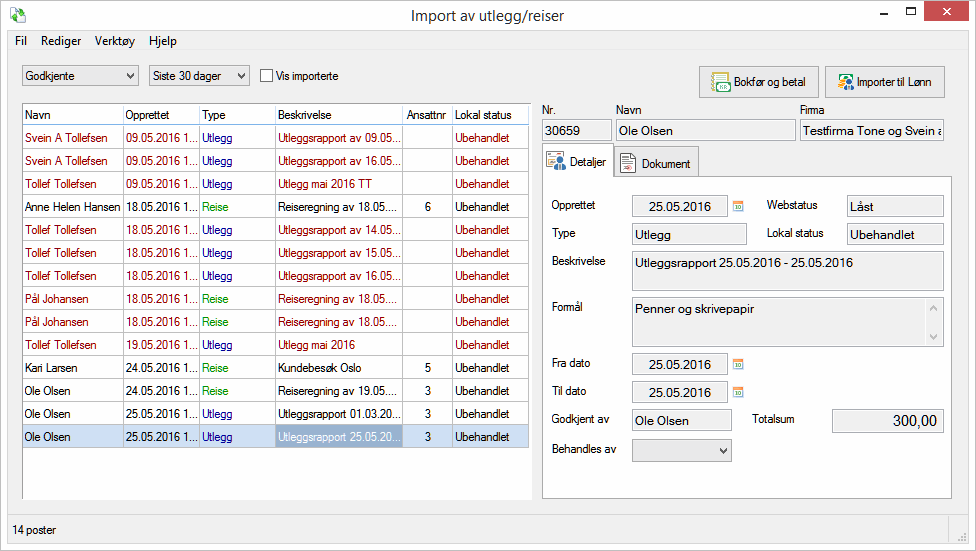Click the app icon in title bar

[17, 16]
